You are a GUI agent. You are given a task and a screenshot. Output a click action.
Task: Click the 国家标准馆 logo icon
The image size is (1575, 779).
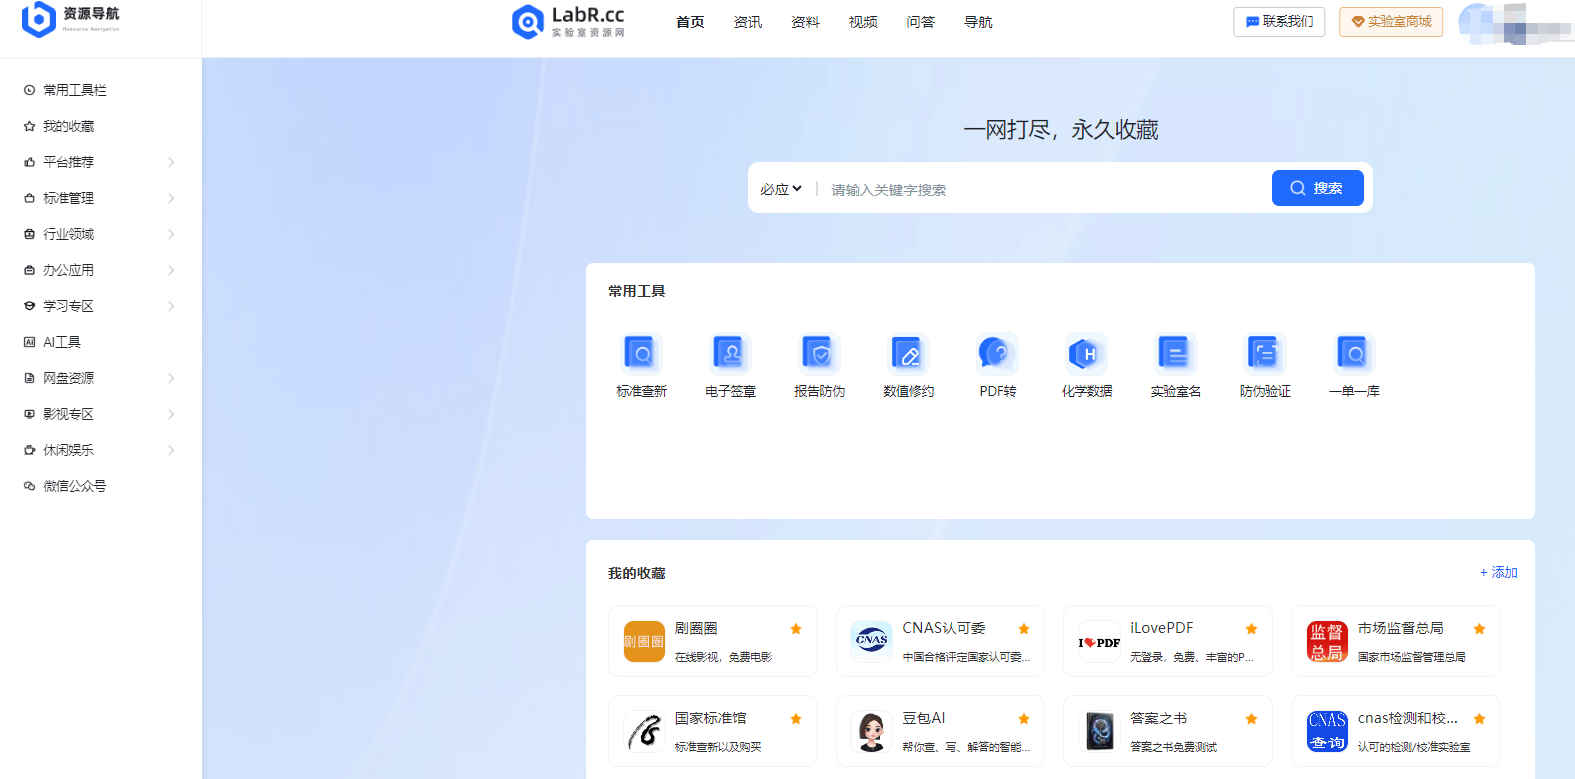click(644, 731)
